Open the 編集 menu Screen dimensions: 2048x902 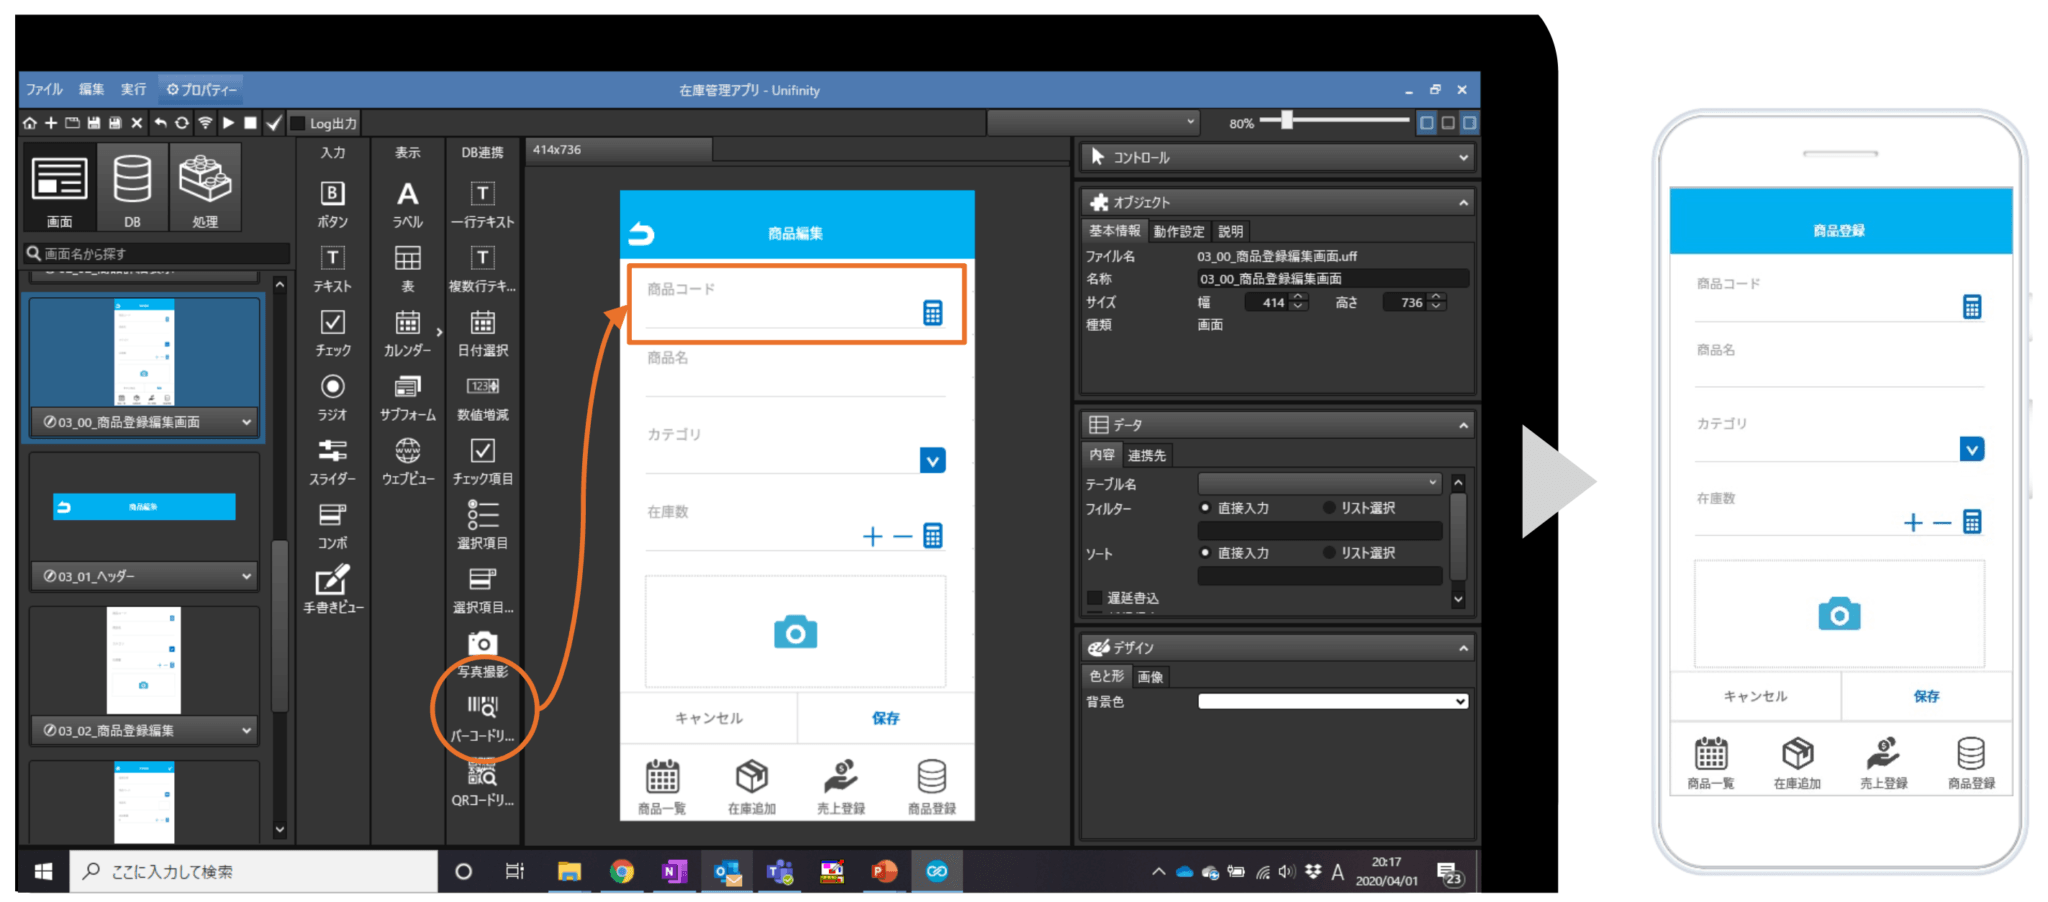tap(91, 89)
